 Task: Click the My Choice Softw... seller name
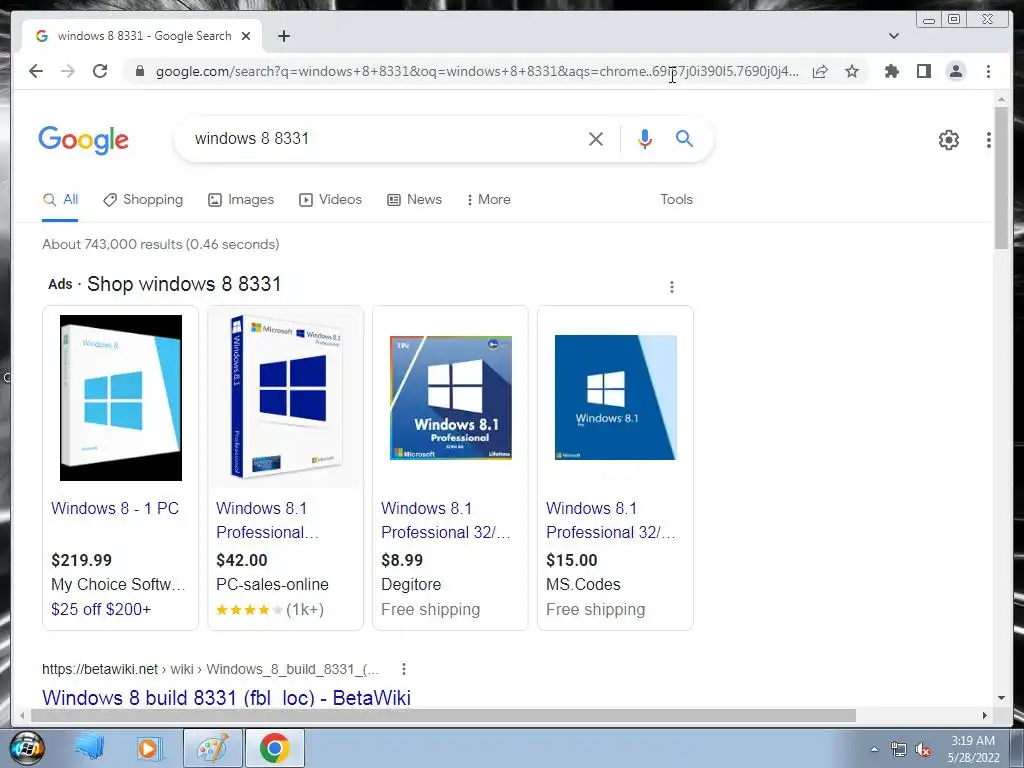(x=118, y=584)
